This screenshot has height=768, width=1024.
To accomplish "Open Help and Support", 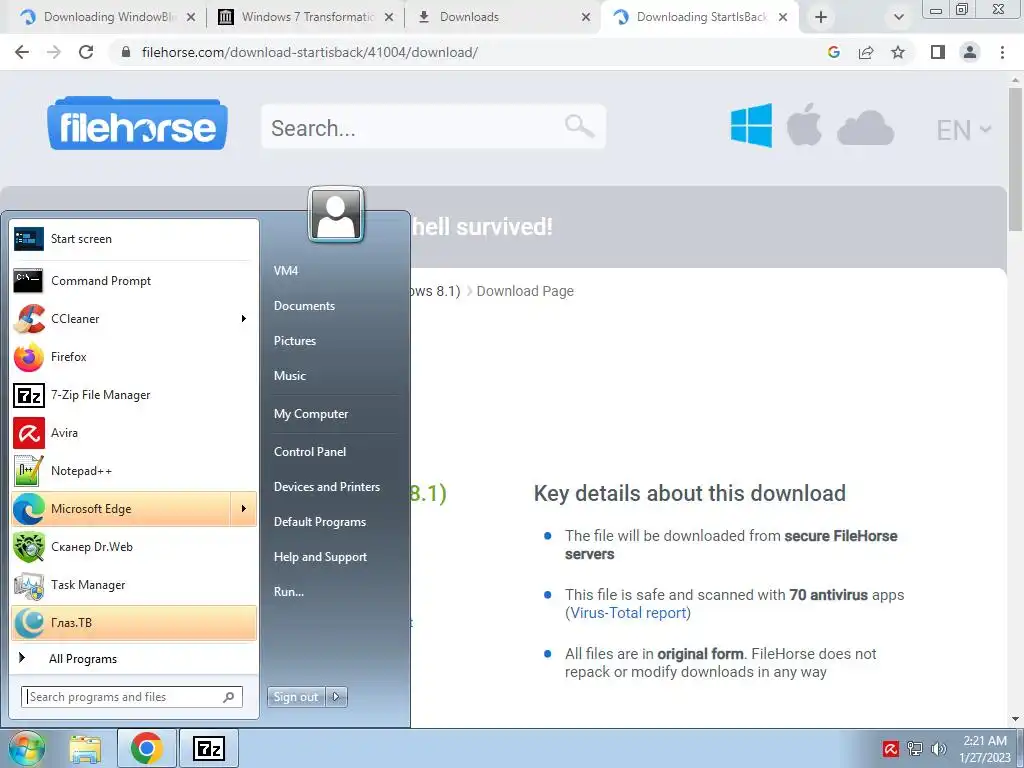I will [321, 557].
